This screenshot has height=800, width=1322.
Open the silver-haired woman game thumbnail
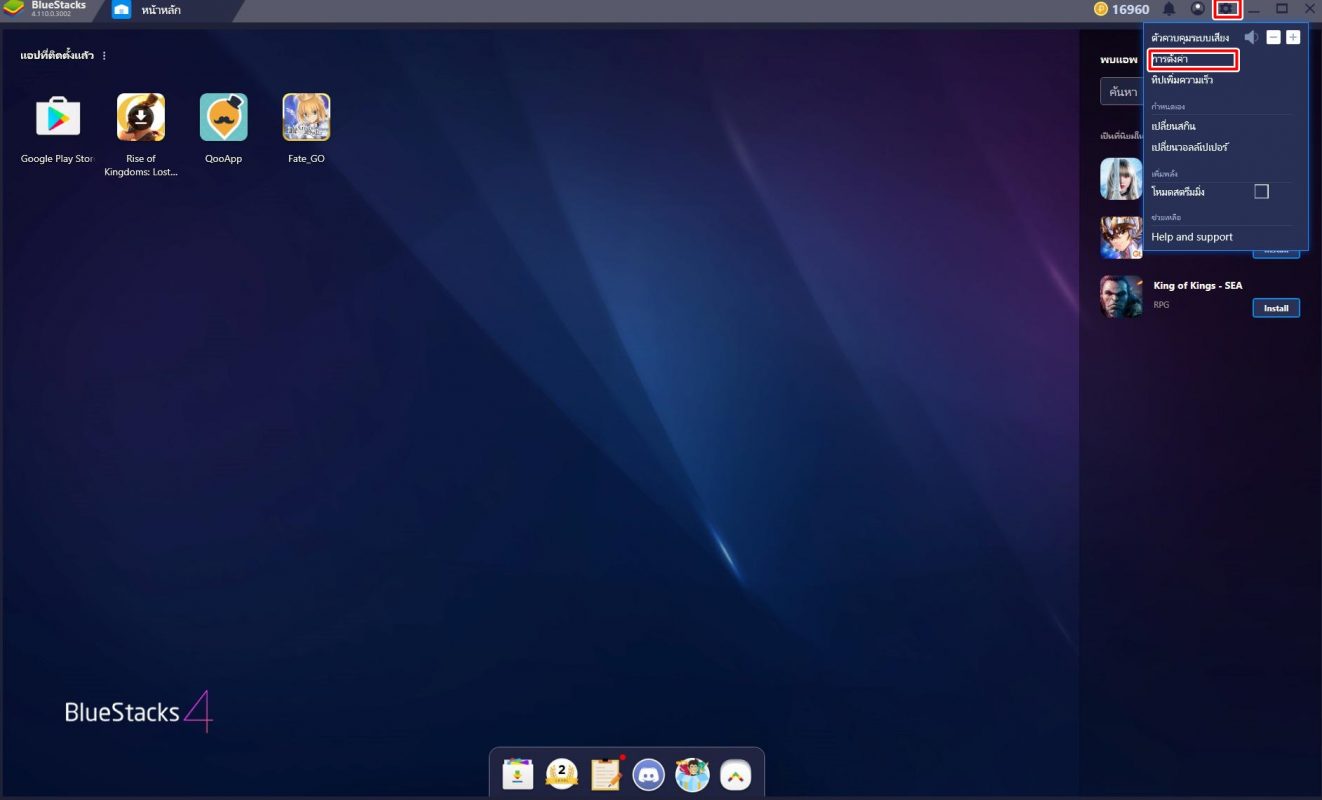[1121, 178]
